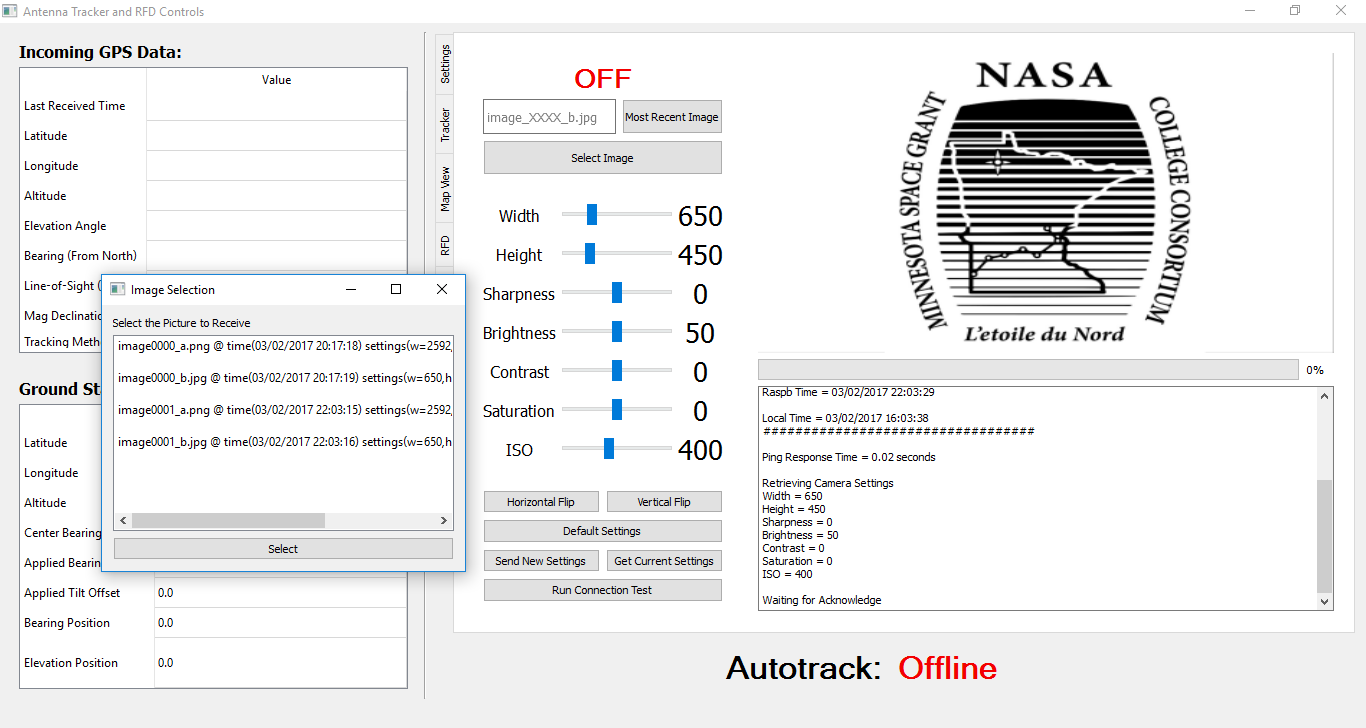The height and width of the screenshot is (728, 1366).
Task: Switch to the RFD tab
Action: [445, 245]
